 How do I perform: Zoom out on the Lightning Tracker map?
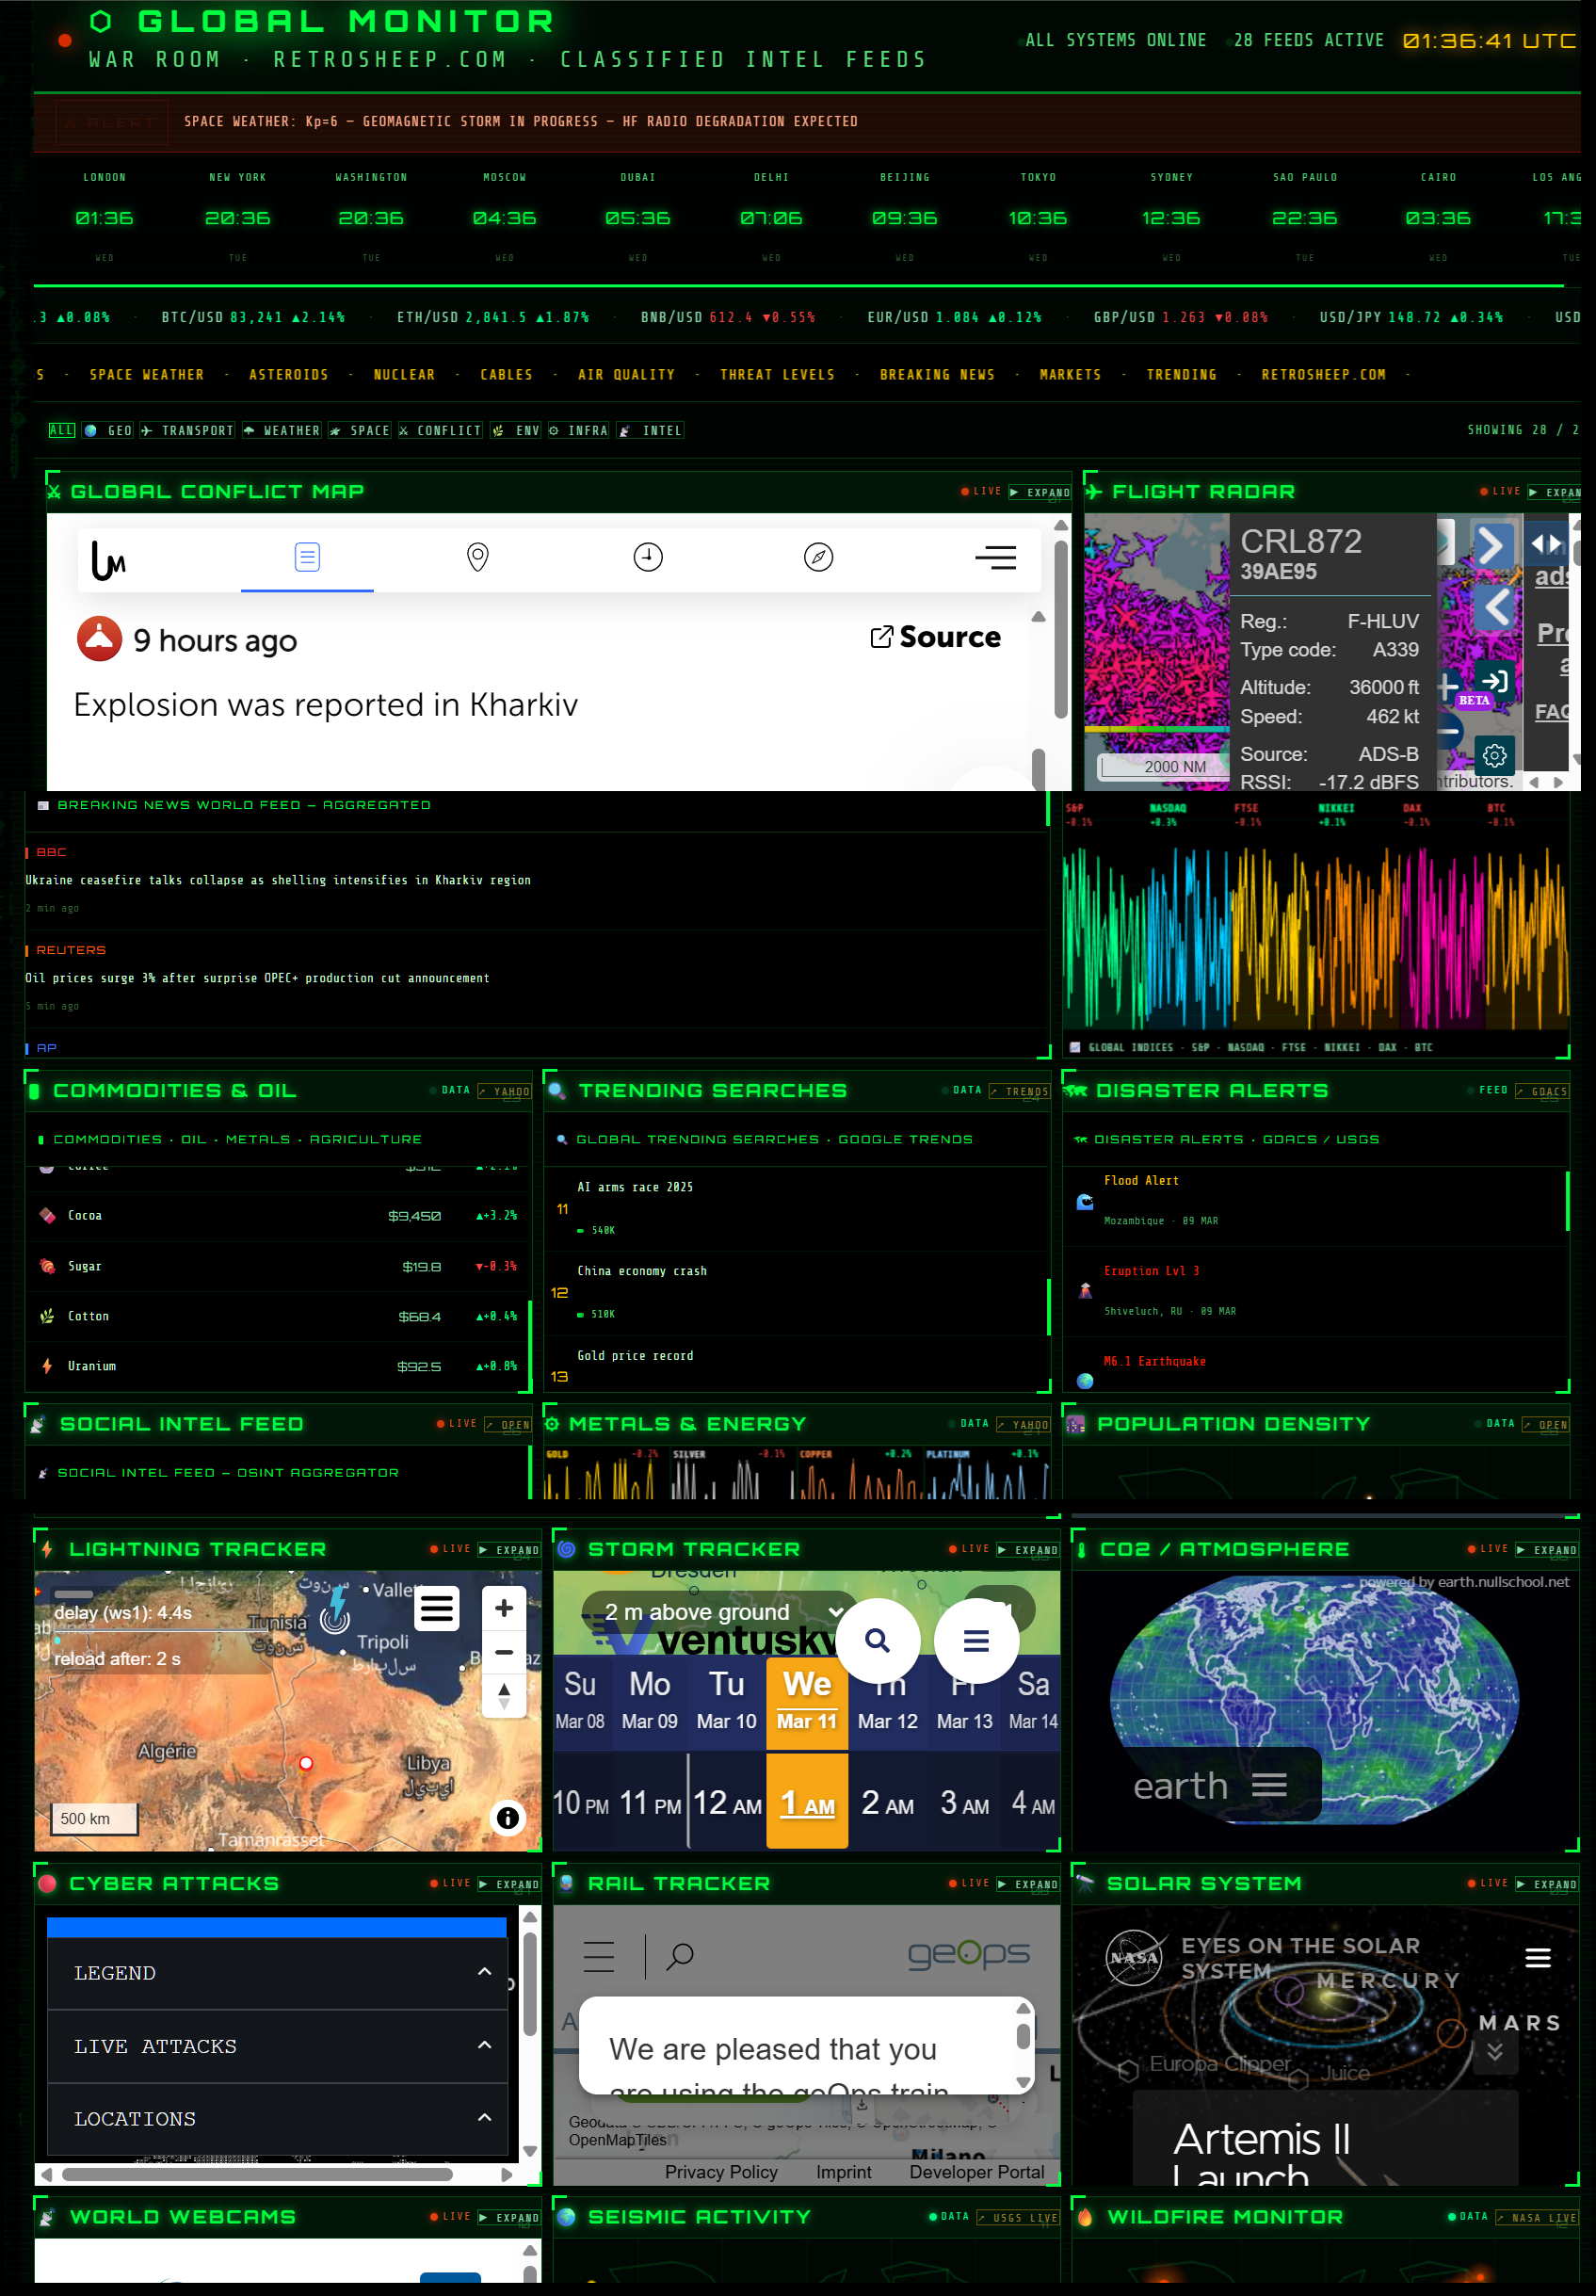coord(504,1652)
